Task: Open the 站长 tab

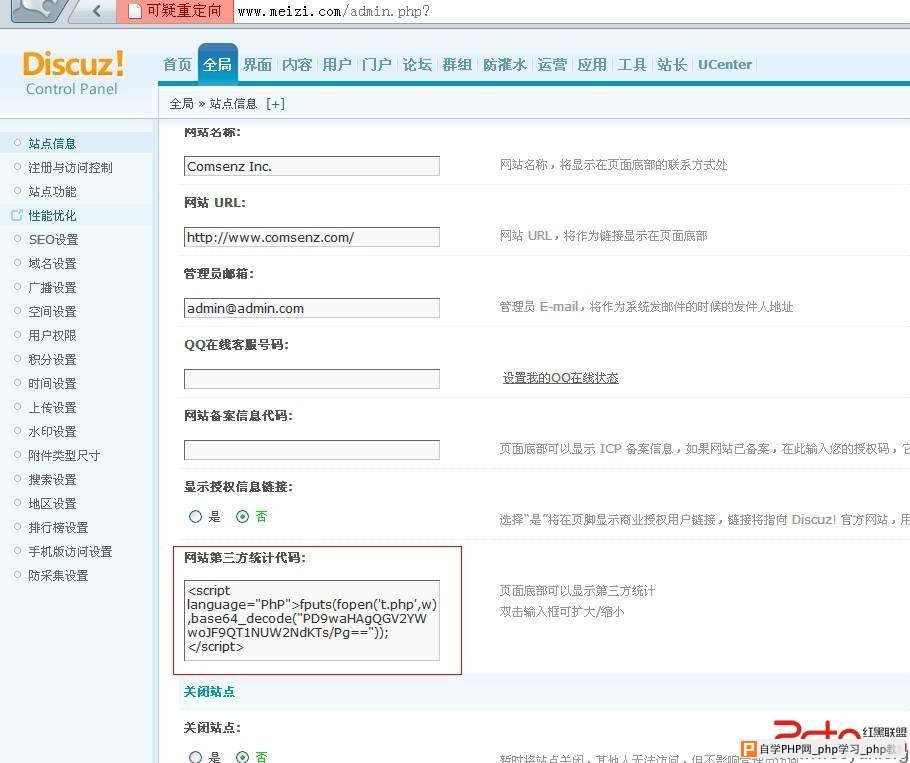Action: pos(672,64)
